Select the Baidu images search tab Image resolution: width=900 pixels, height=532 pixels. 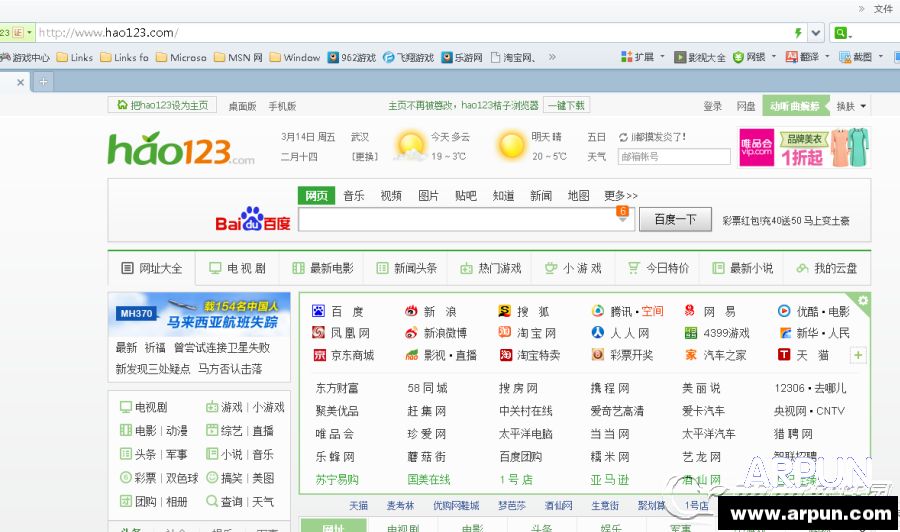click(x=428, y=196)
